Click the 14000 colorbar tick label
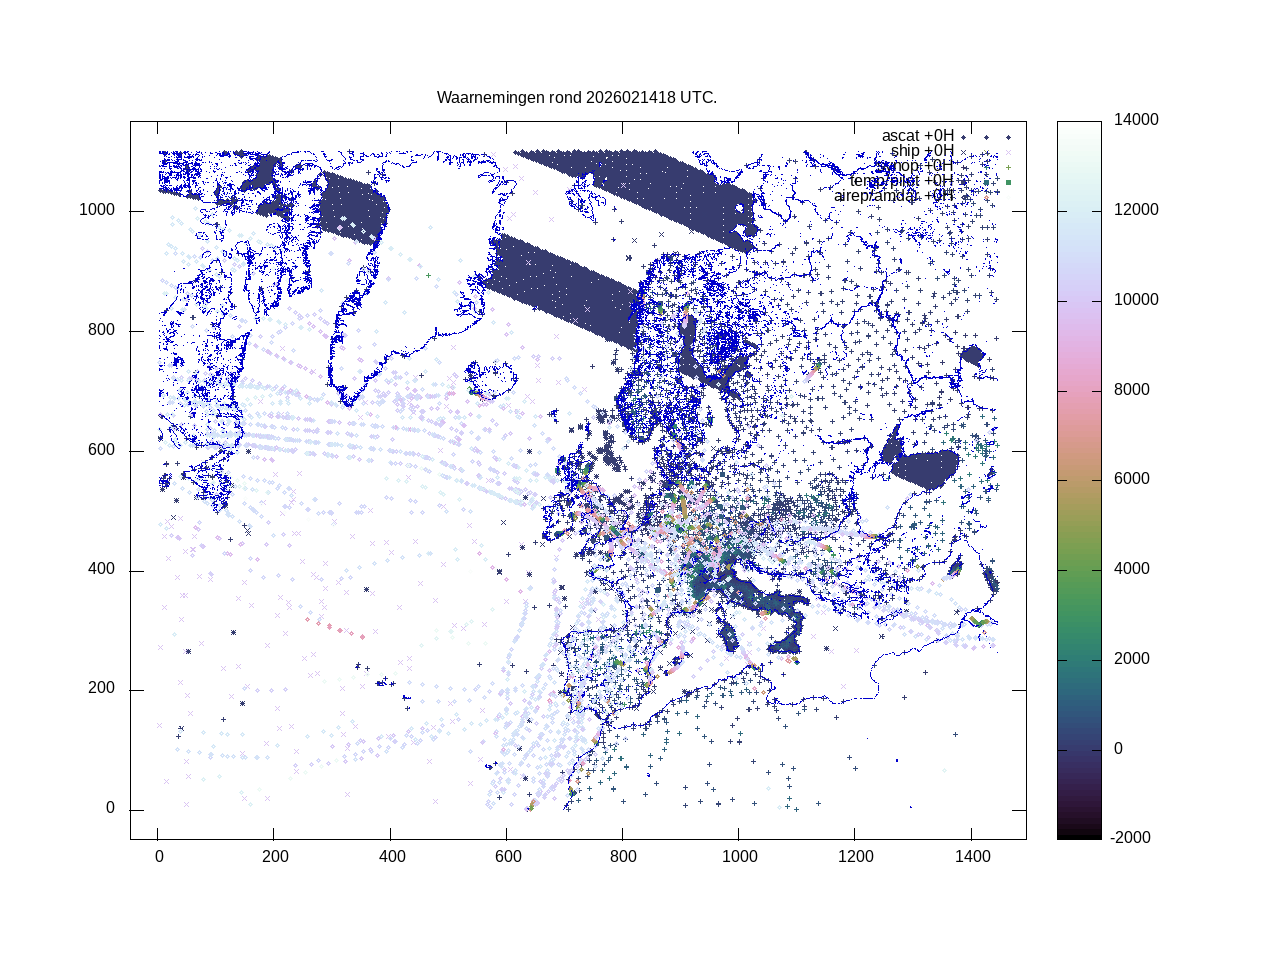 point(1136,120)
